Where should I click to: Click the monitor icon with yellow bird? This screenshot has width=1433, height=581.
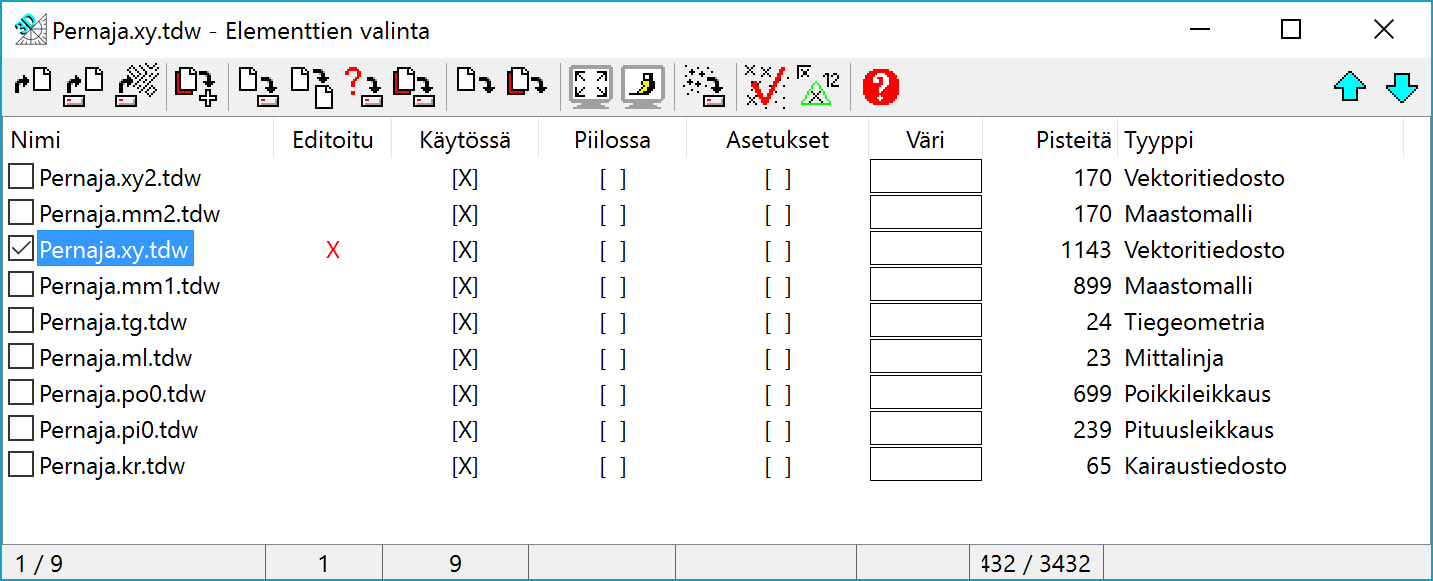coord(643,86)
